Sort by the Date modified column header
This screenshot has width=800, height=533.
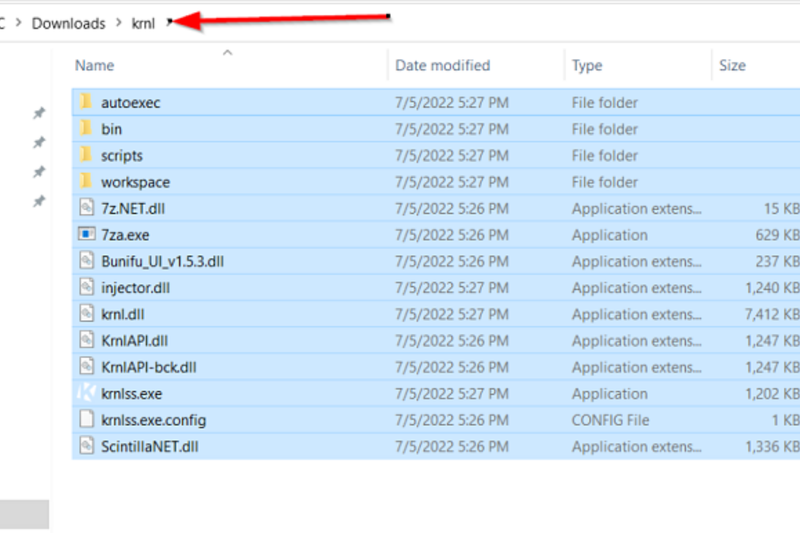442,65
